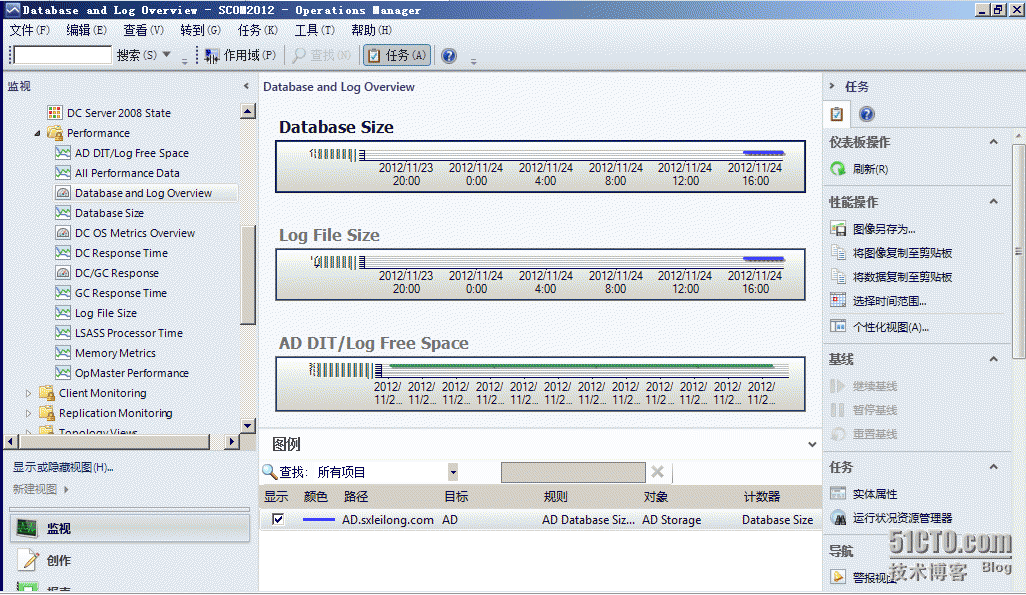Click 显示或隐藏视图(H)... link

pos(63,467)
